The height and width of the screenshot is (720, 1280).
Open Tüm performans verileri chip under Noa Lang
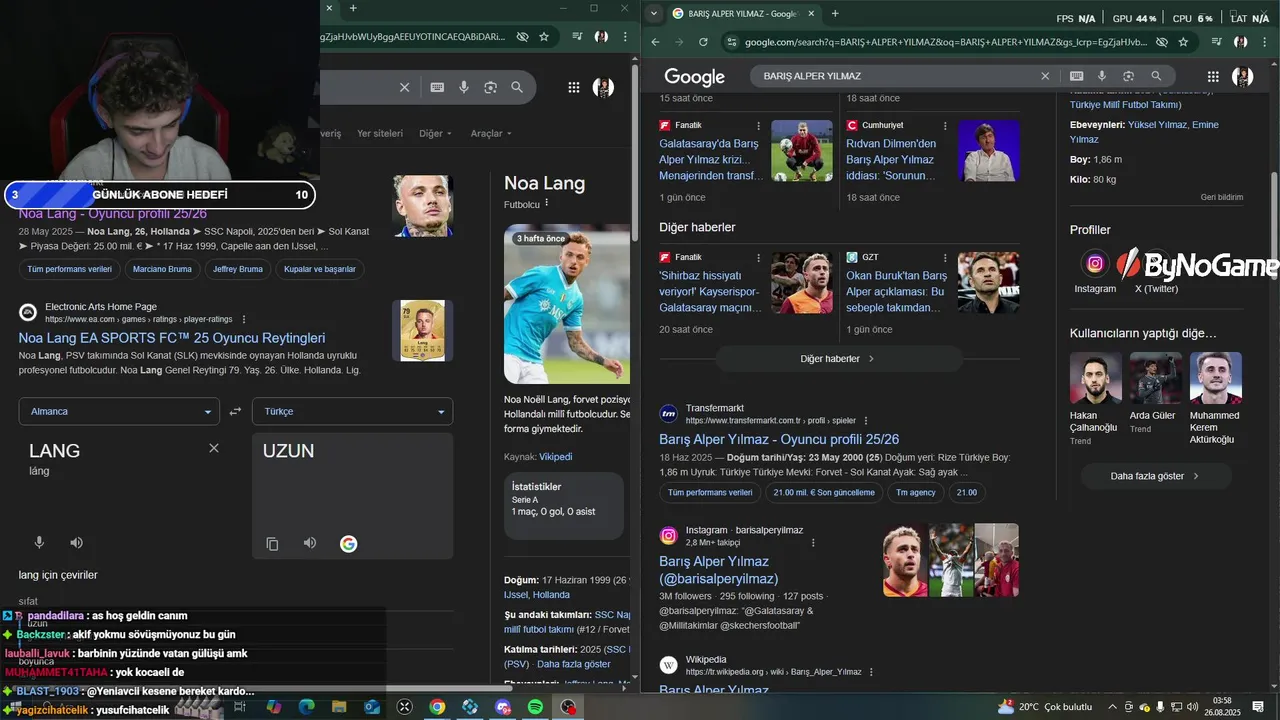[x=69, y=269]
